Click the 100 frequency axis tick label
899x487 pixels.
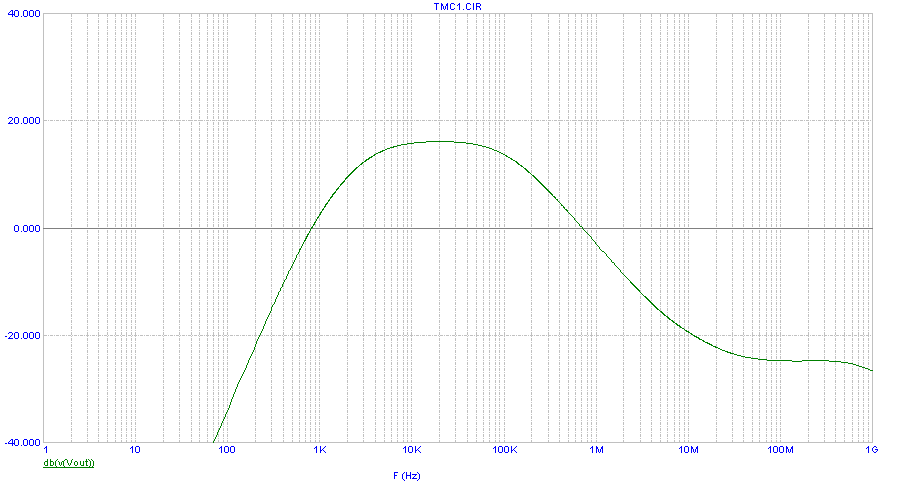(x=227, y=450)
